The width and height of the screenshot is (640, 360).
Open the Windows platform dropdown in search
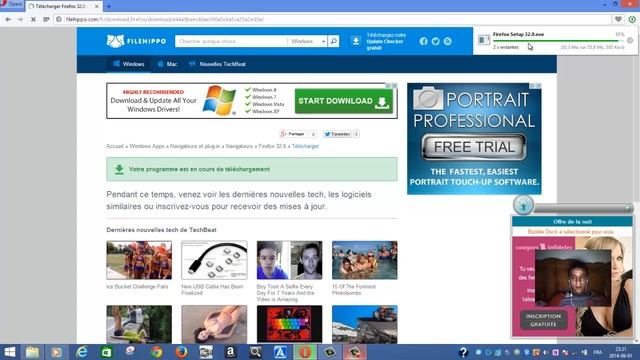[x=307, y=41]
